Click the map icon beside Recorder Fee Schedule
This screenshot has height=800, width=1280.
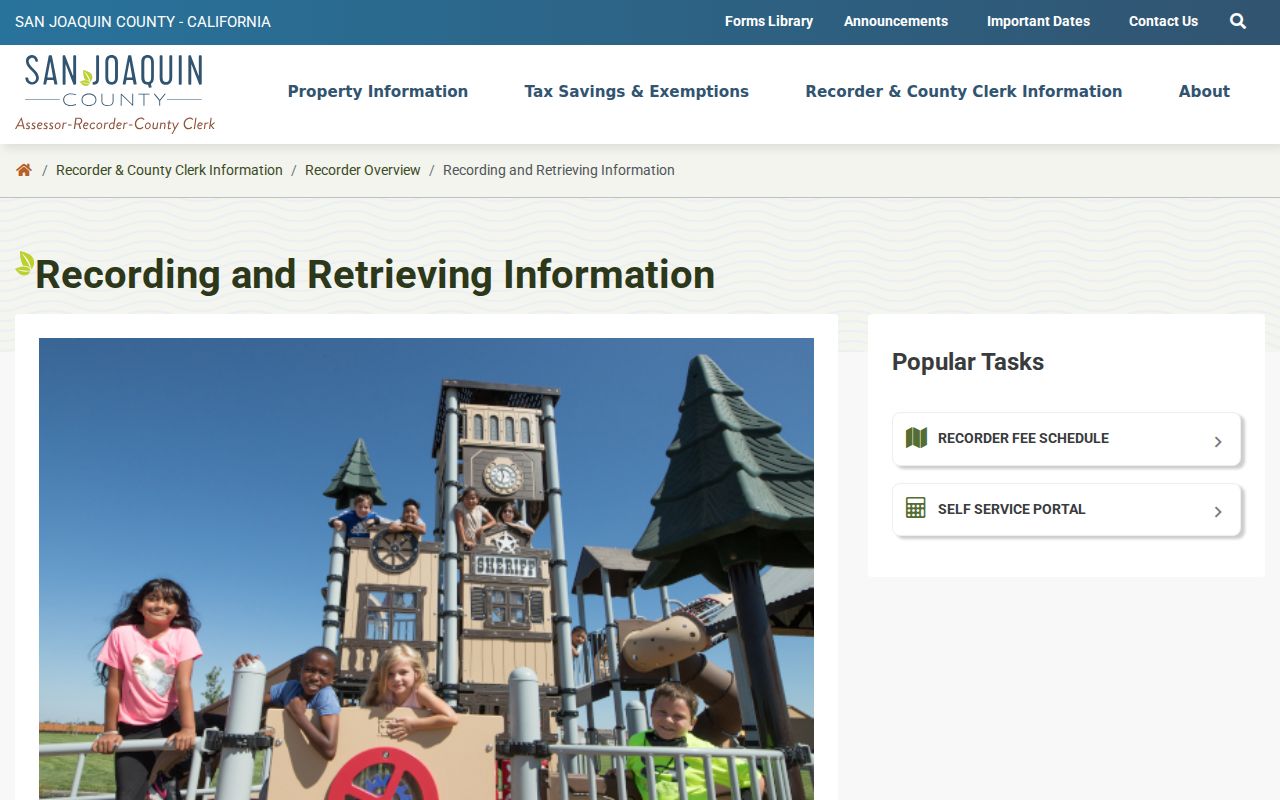point(916,438)
